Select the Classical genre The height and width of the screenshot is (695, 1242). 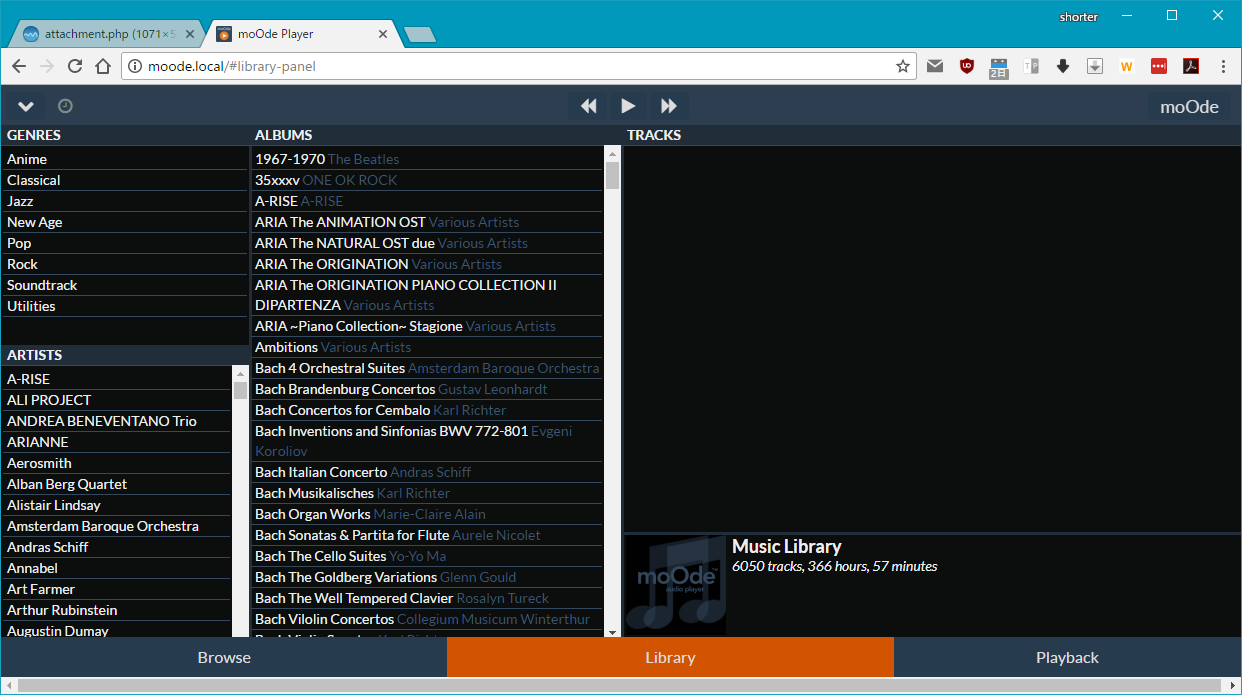click(124, 180)
